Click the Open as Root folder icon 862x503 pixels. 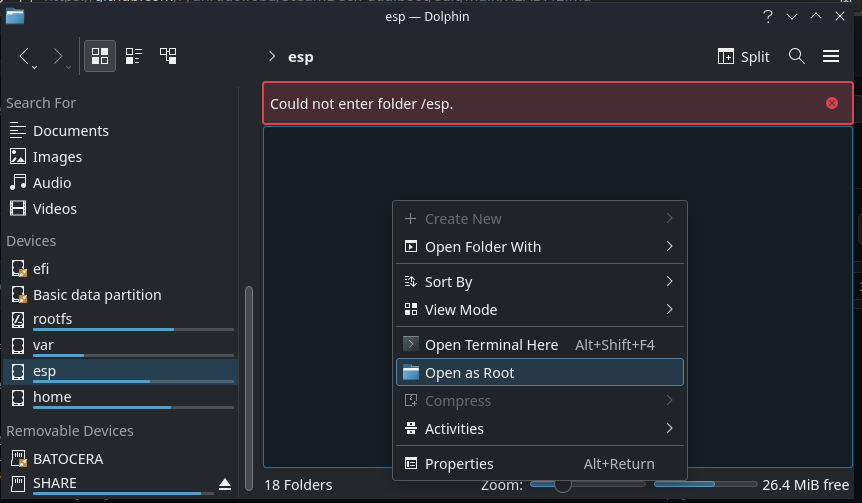(411, 373)
